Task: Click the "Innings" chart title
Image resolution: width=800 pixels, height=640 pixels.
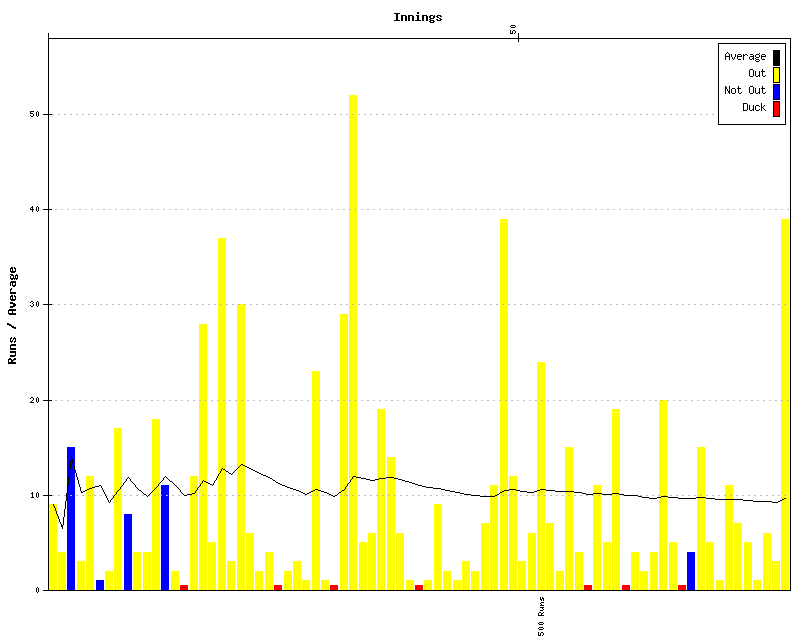Action: tap(417, 17)
